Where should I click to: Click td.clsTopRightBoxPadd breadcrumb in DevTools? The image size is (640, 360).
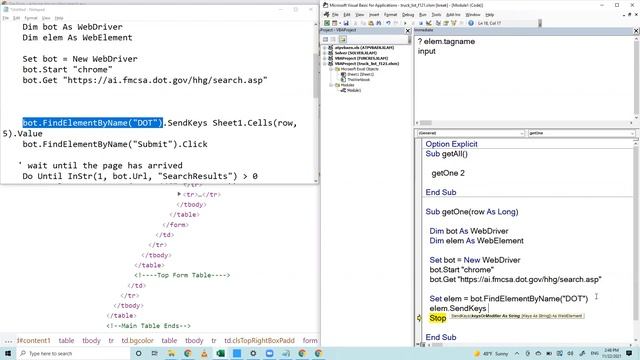click(x=259, y=340)
